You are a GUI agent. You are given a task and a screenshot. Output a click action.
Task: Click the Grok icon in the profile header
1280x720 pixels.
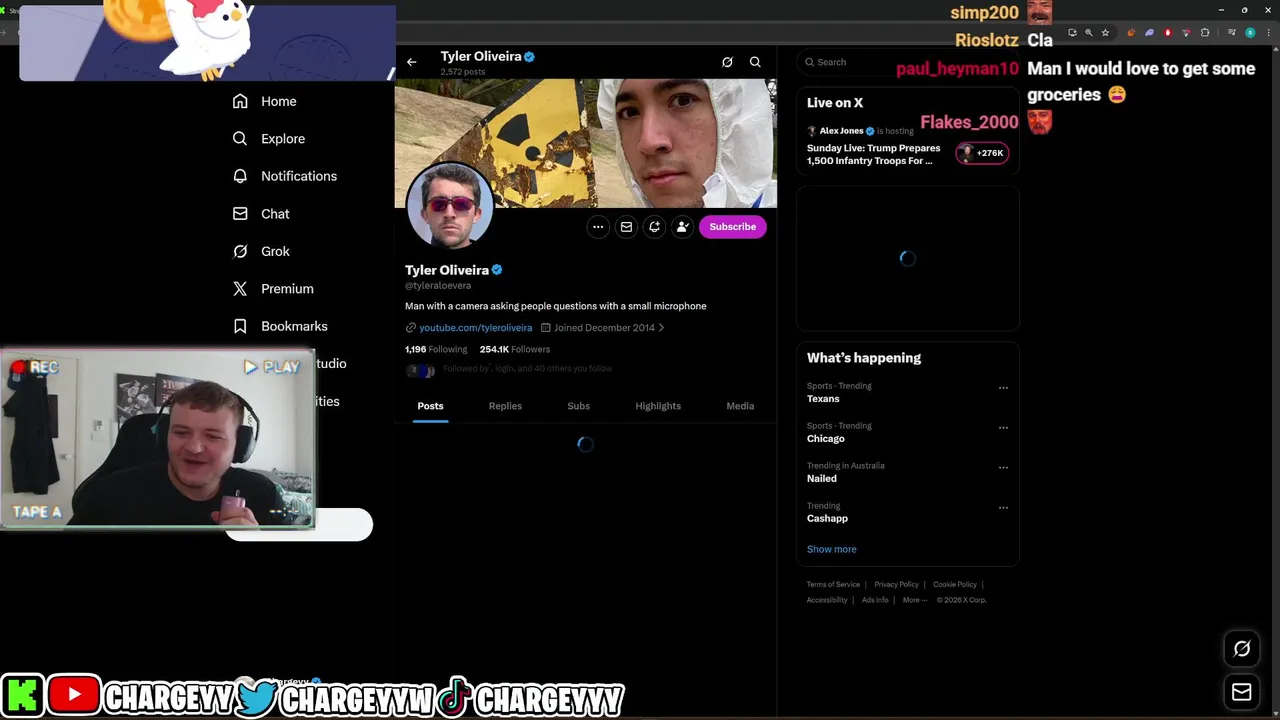[727, 62]
